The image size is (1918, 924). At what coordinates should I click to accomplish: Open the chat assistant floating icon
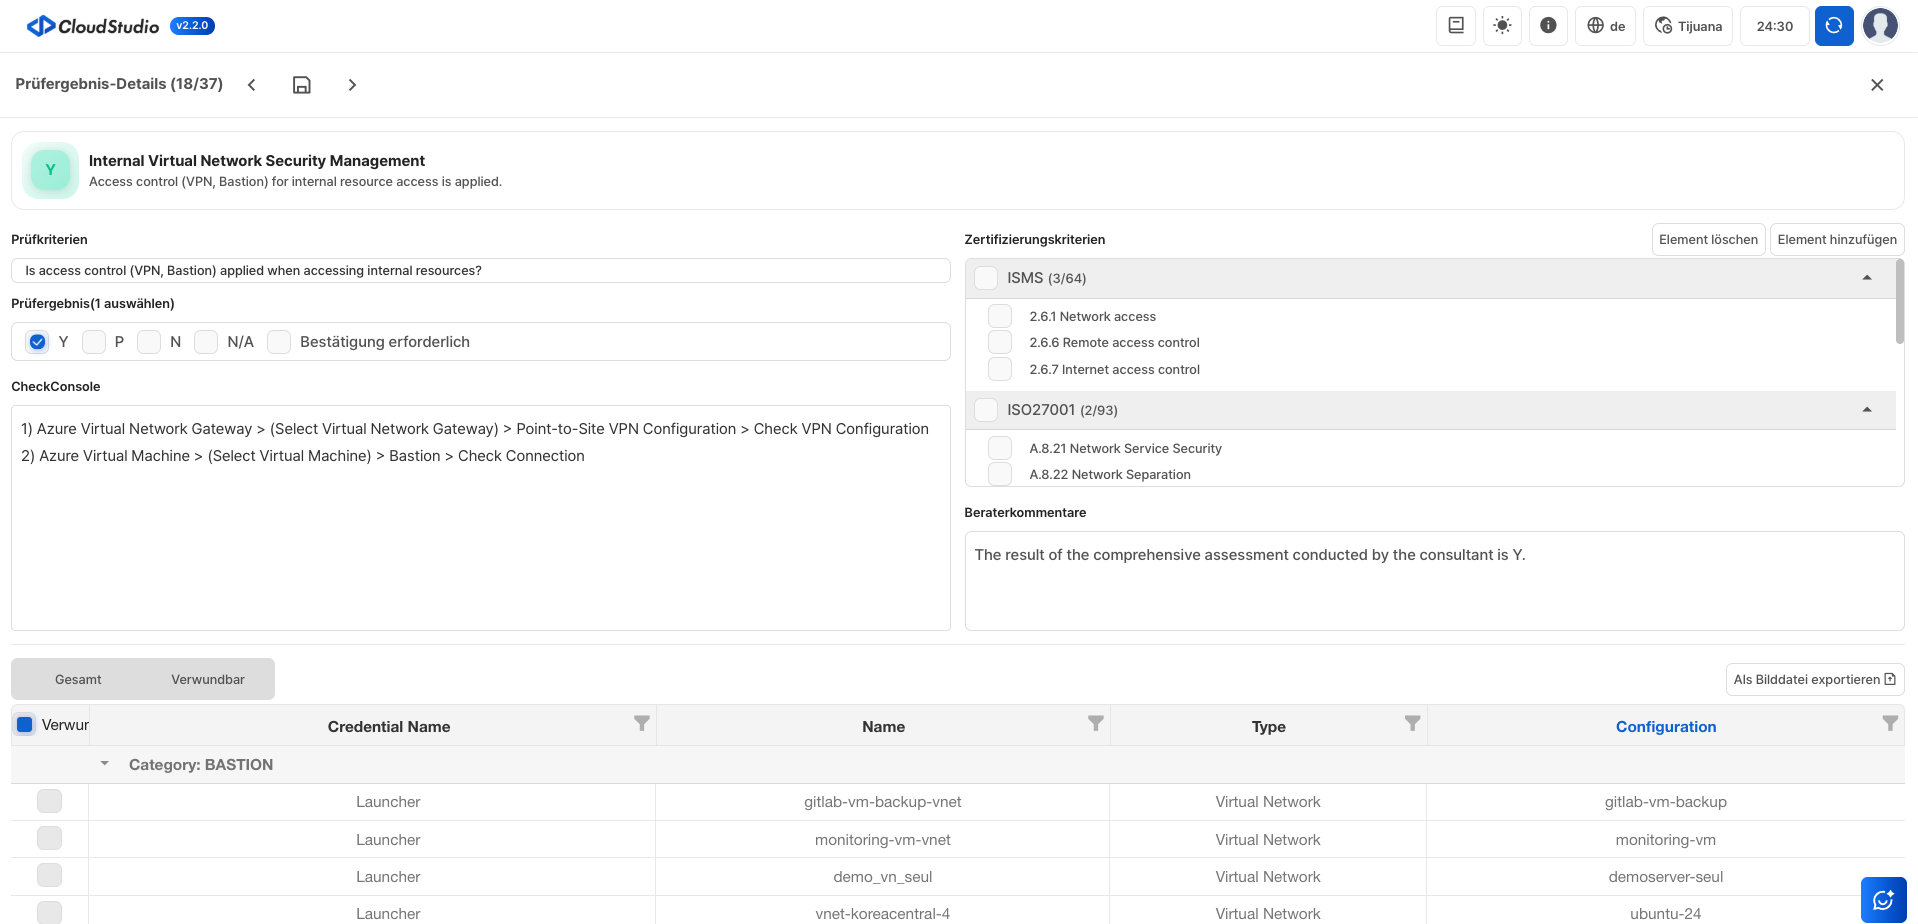click(x=1883, y=899)
